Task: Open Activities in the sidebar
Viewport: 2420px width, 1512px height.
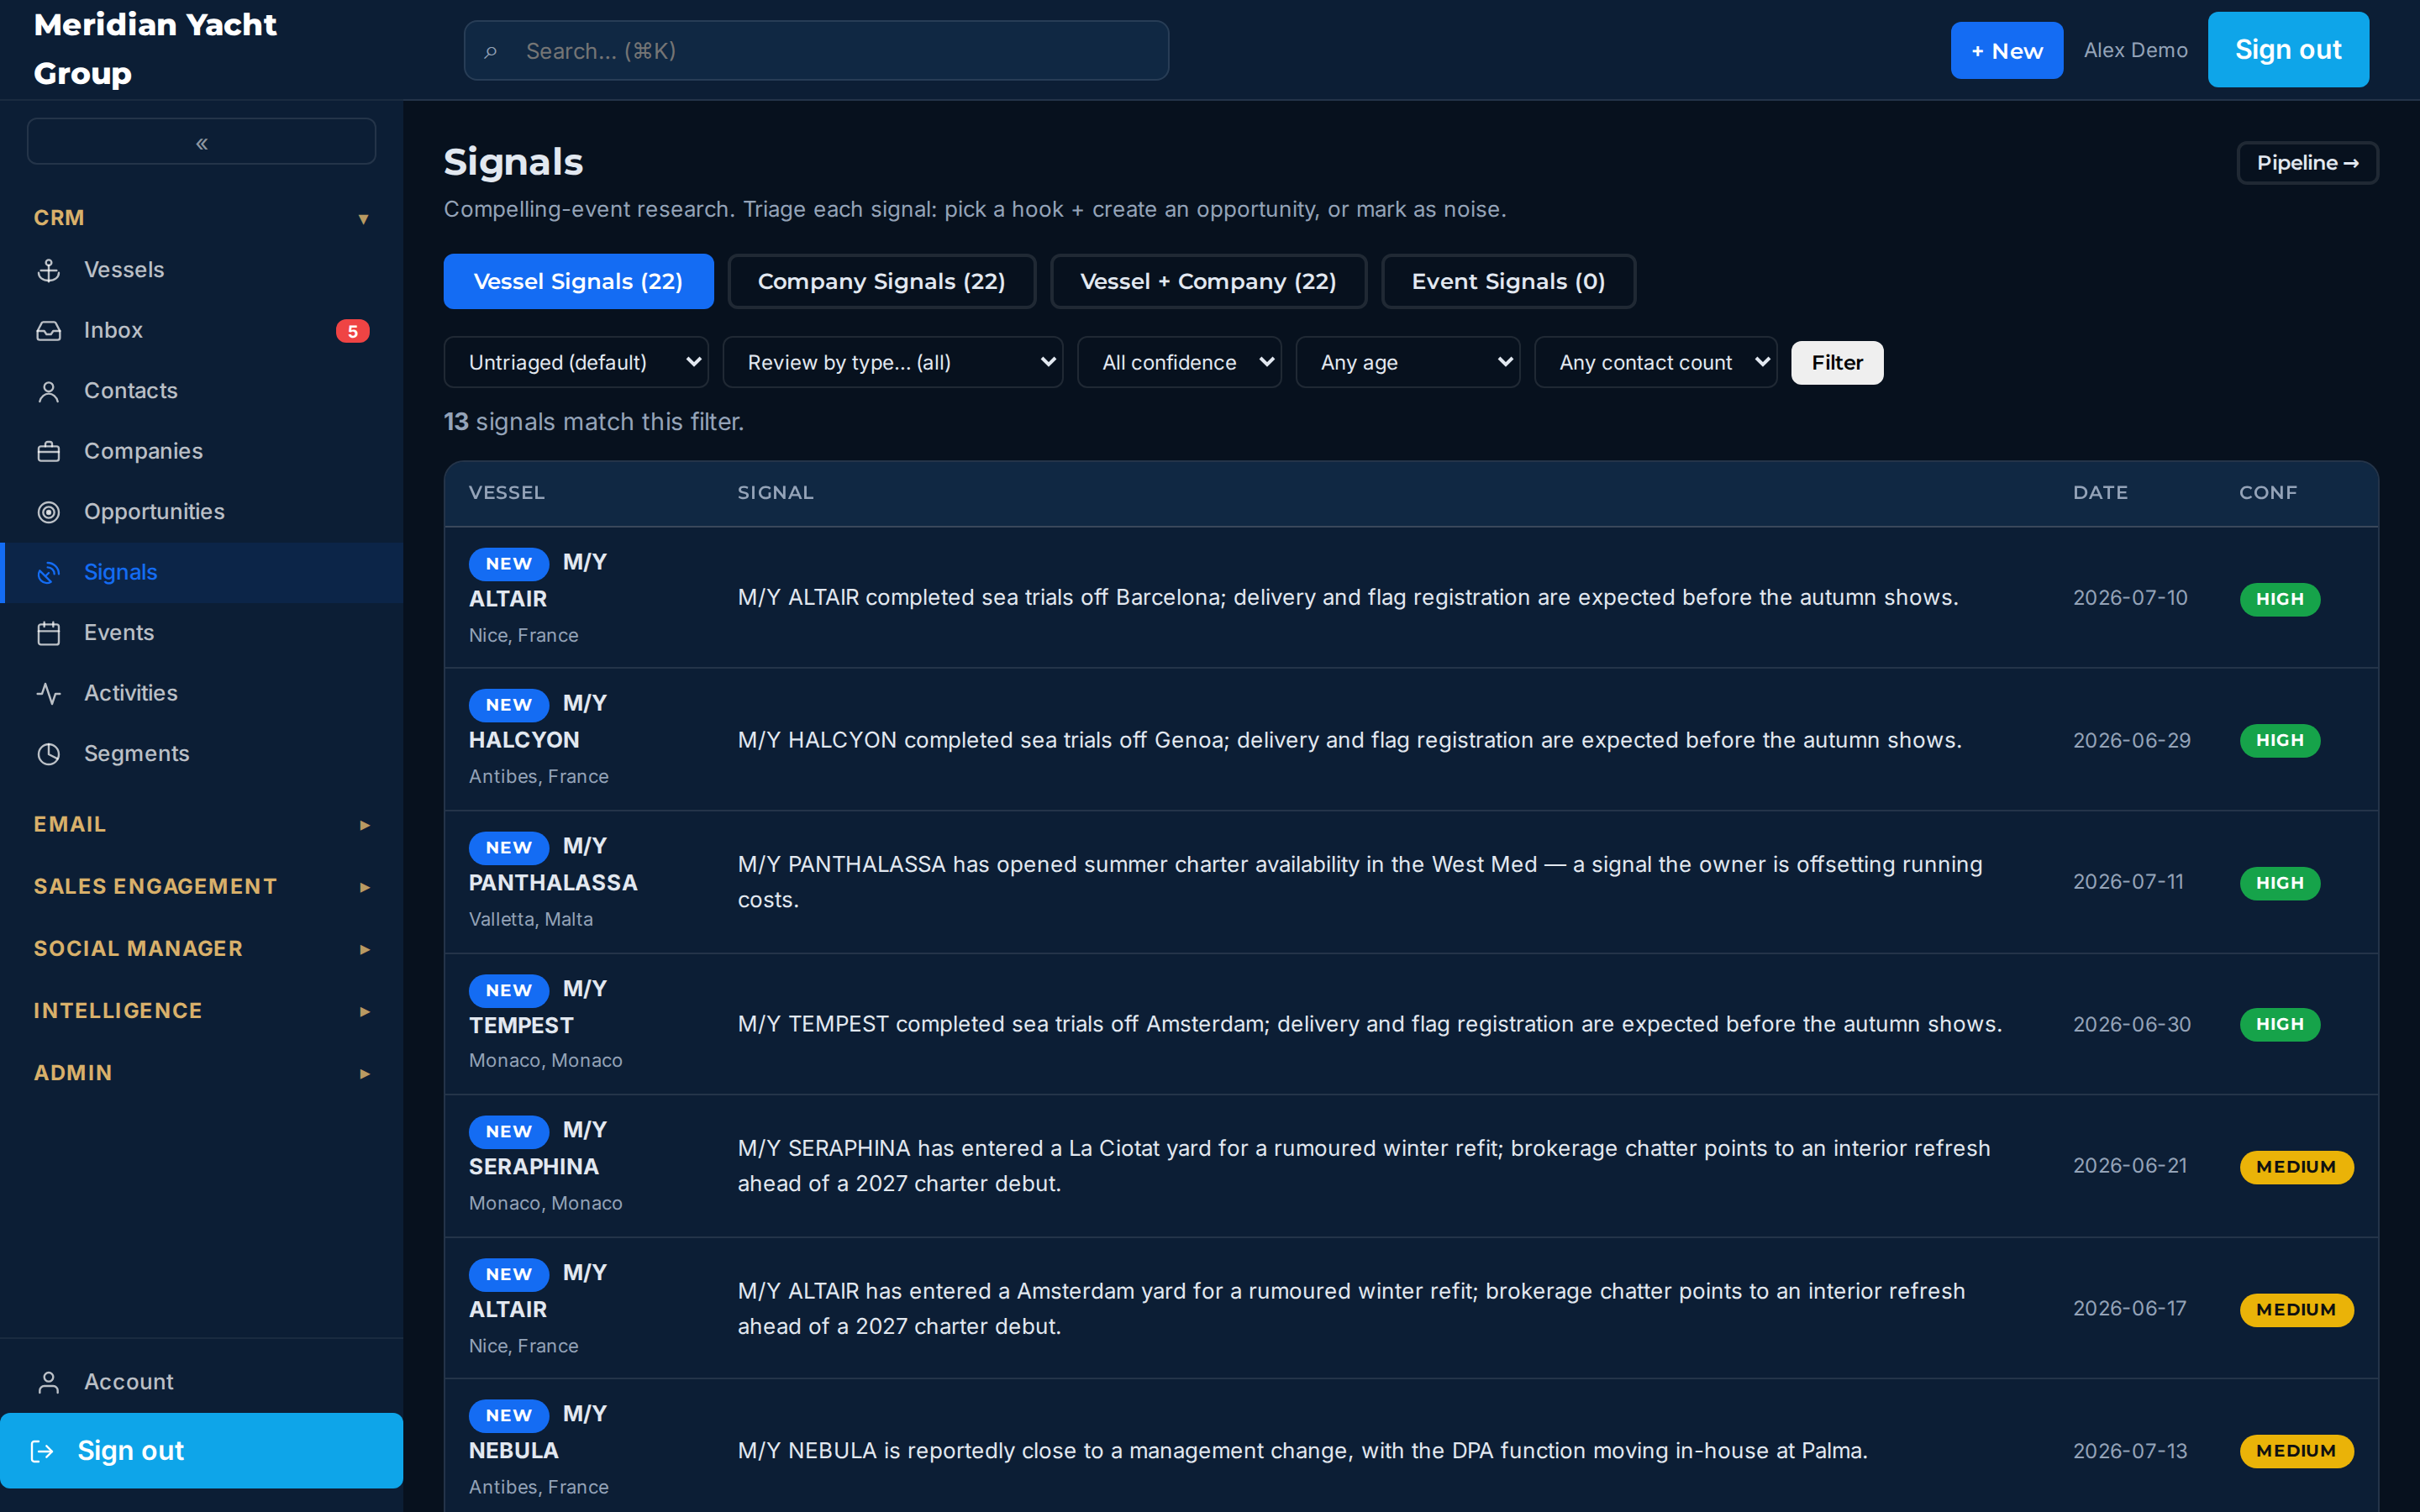Action: (201, 694)
